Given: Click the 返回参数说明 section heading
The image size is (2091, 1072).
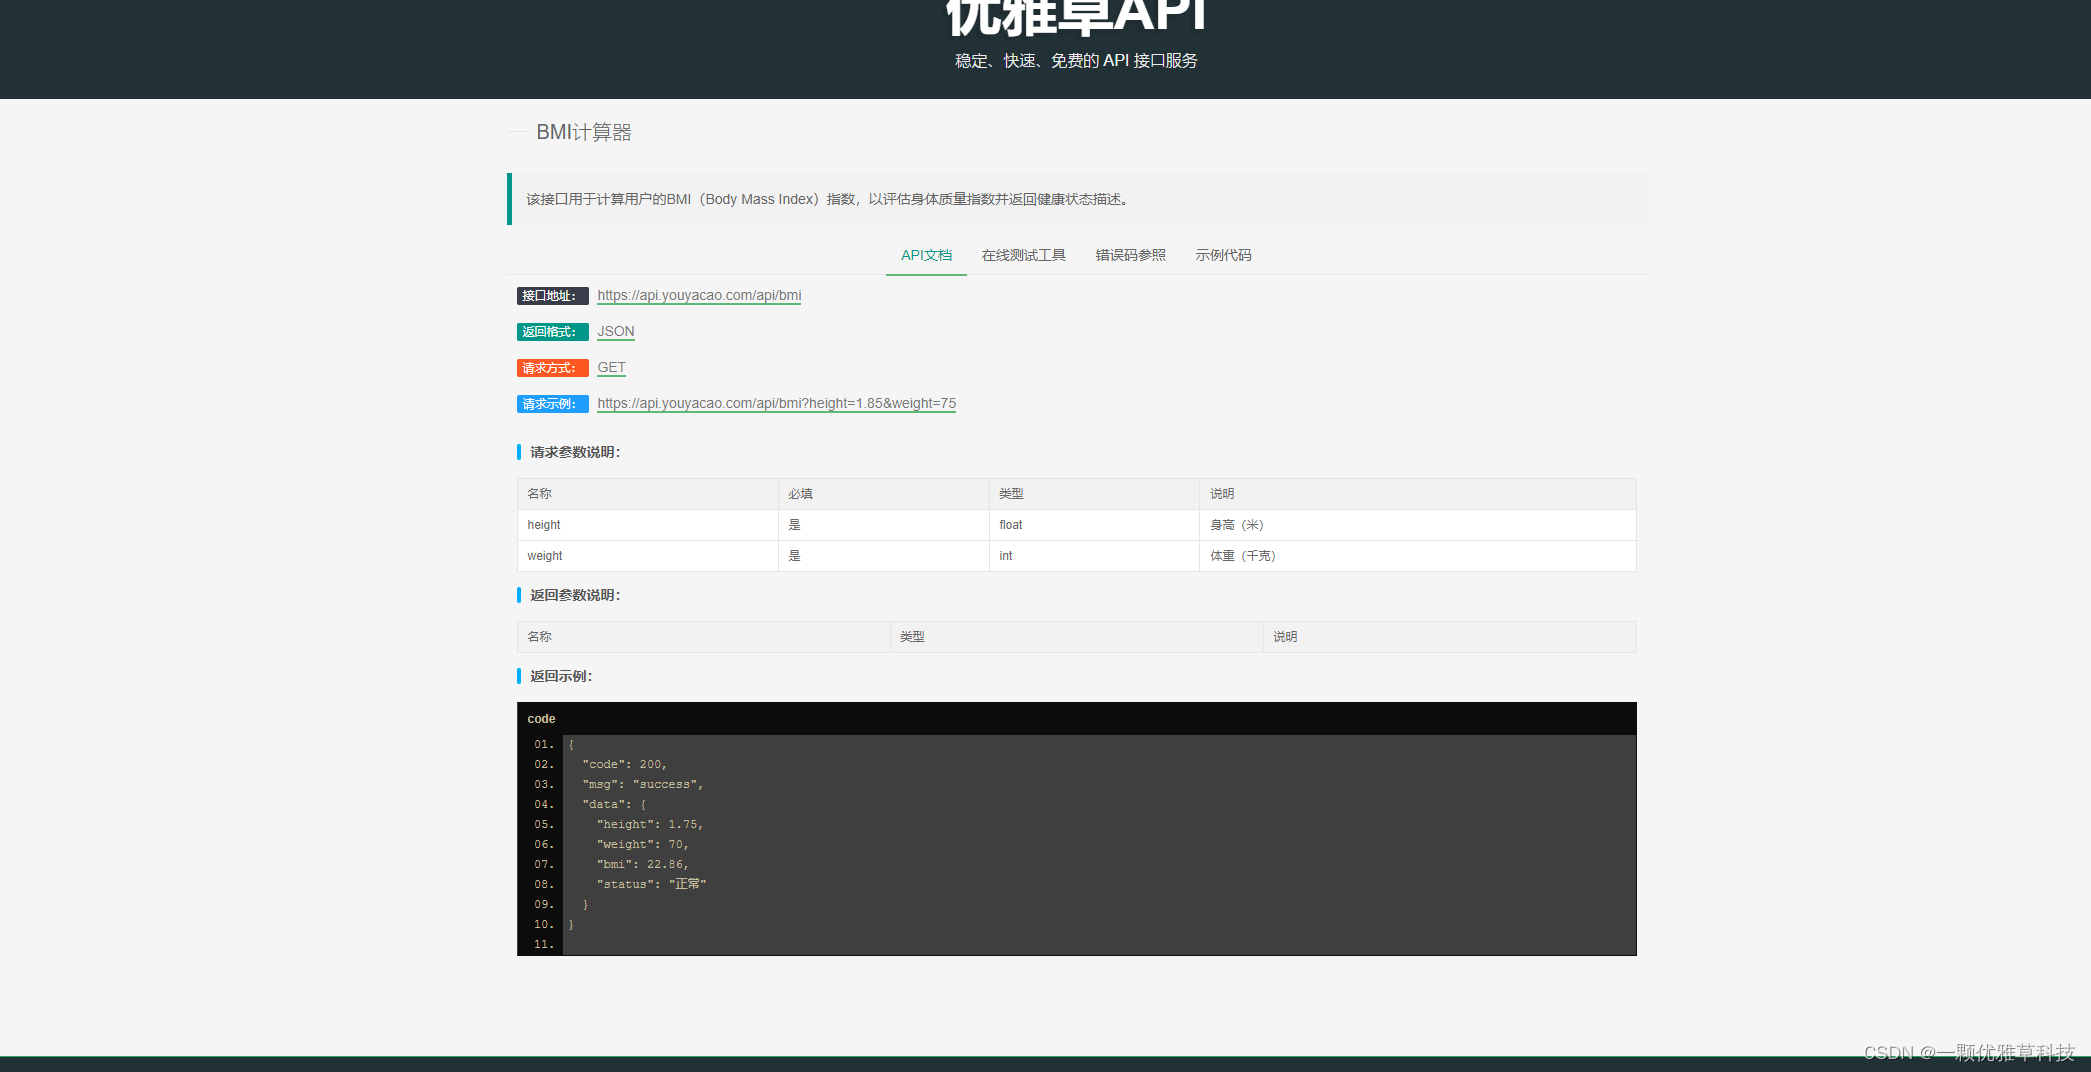Looking at the screenshot, I should point(575,595).
